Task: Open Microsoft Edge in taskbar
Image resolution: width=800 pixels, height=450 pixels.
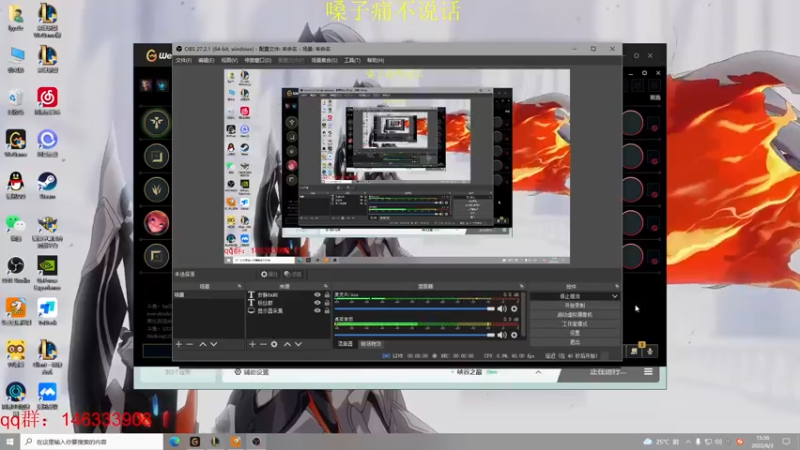Action: [174, 441]
